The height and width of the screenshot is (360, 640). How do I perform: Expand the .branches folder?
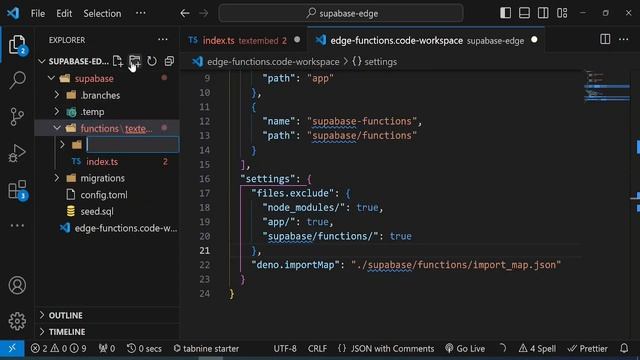[x=57, y=95]
